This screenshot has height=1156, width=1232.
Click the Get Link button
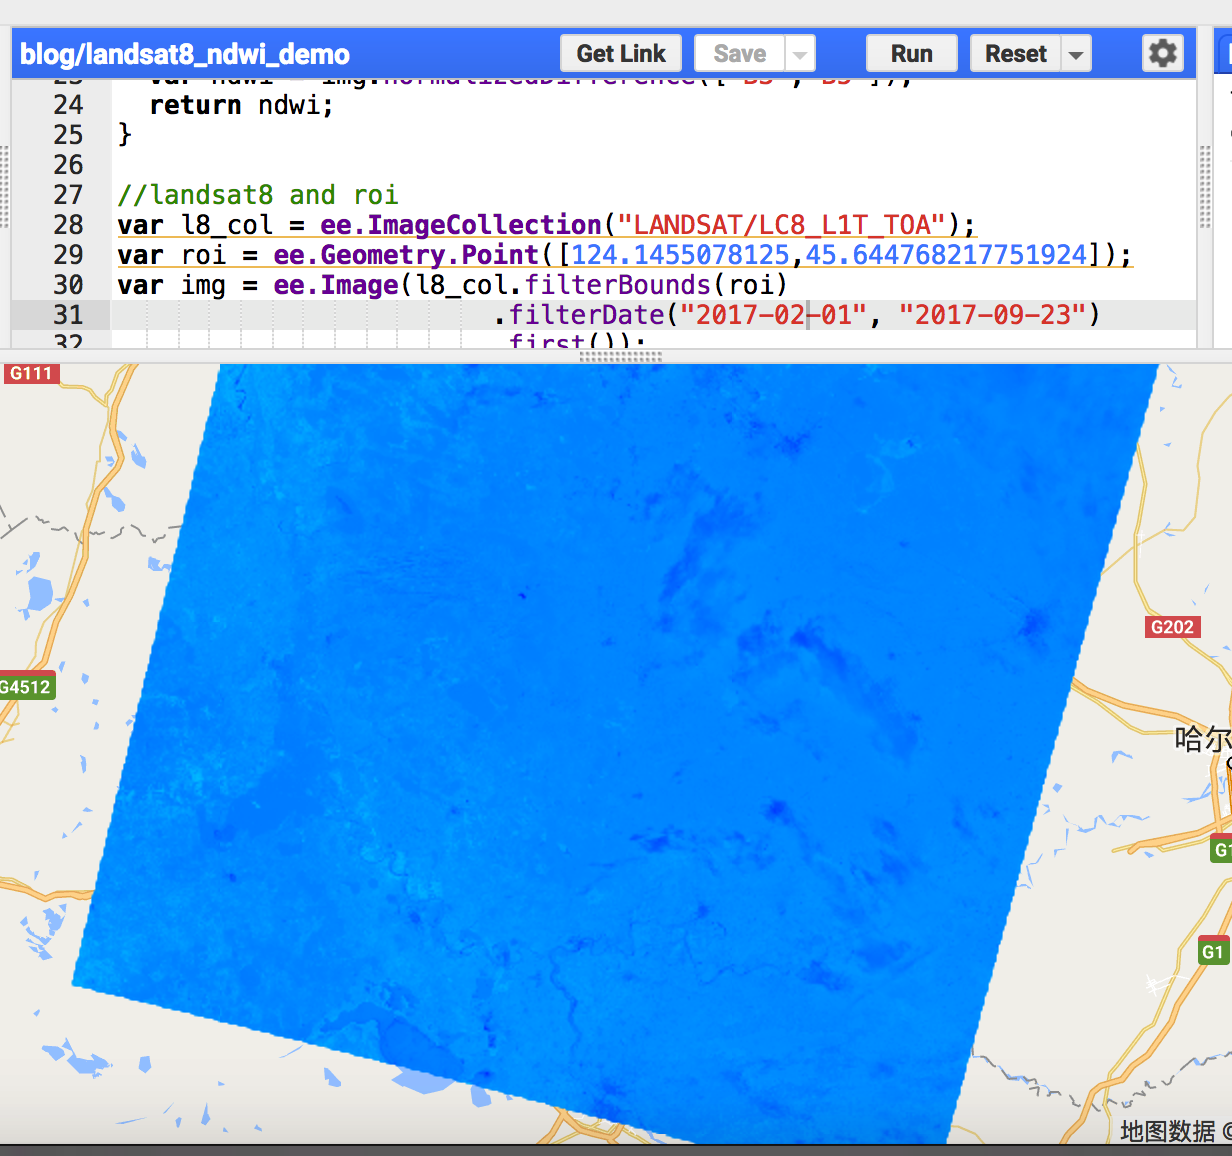(621, 53)
